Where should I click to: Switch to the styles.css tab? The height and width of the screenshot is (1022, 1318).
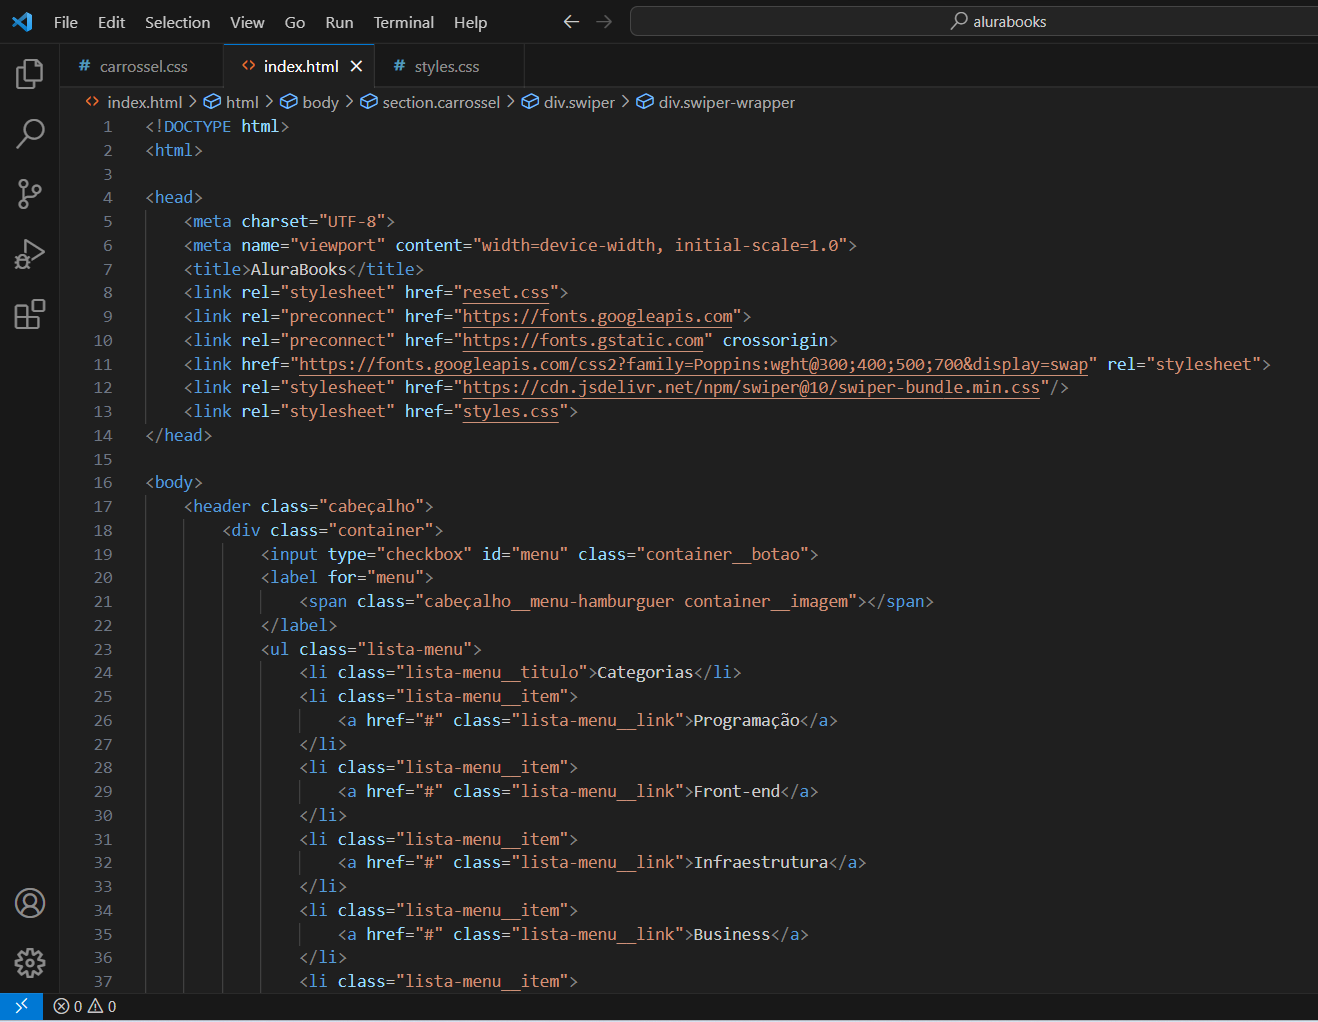(x=447, y=66)
